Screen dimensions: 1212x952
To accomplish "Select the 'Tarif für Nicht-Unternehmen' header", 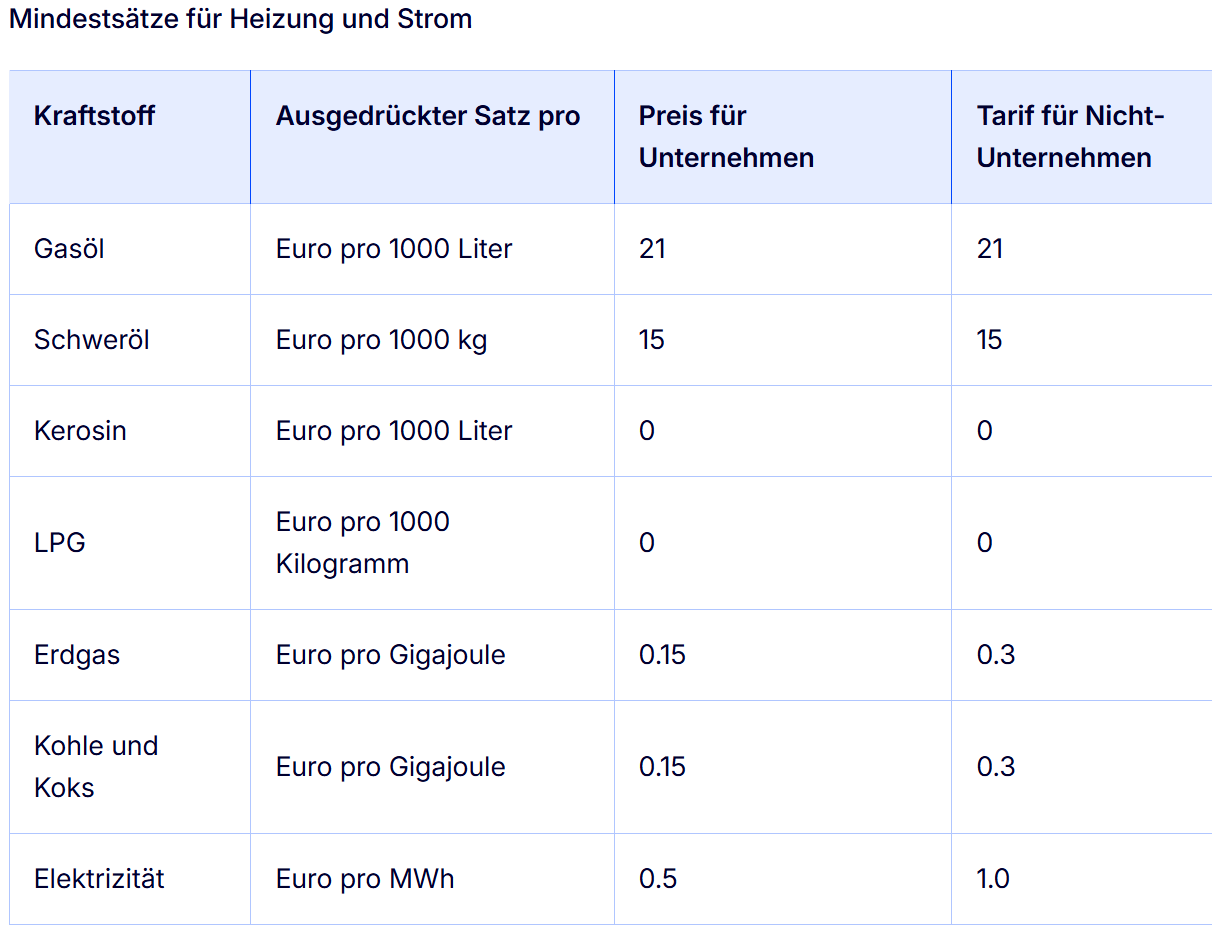I will pos(1070,137).
